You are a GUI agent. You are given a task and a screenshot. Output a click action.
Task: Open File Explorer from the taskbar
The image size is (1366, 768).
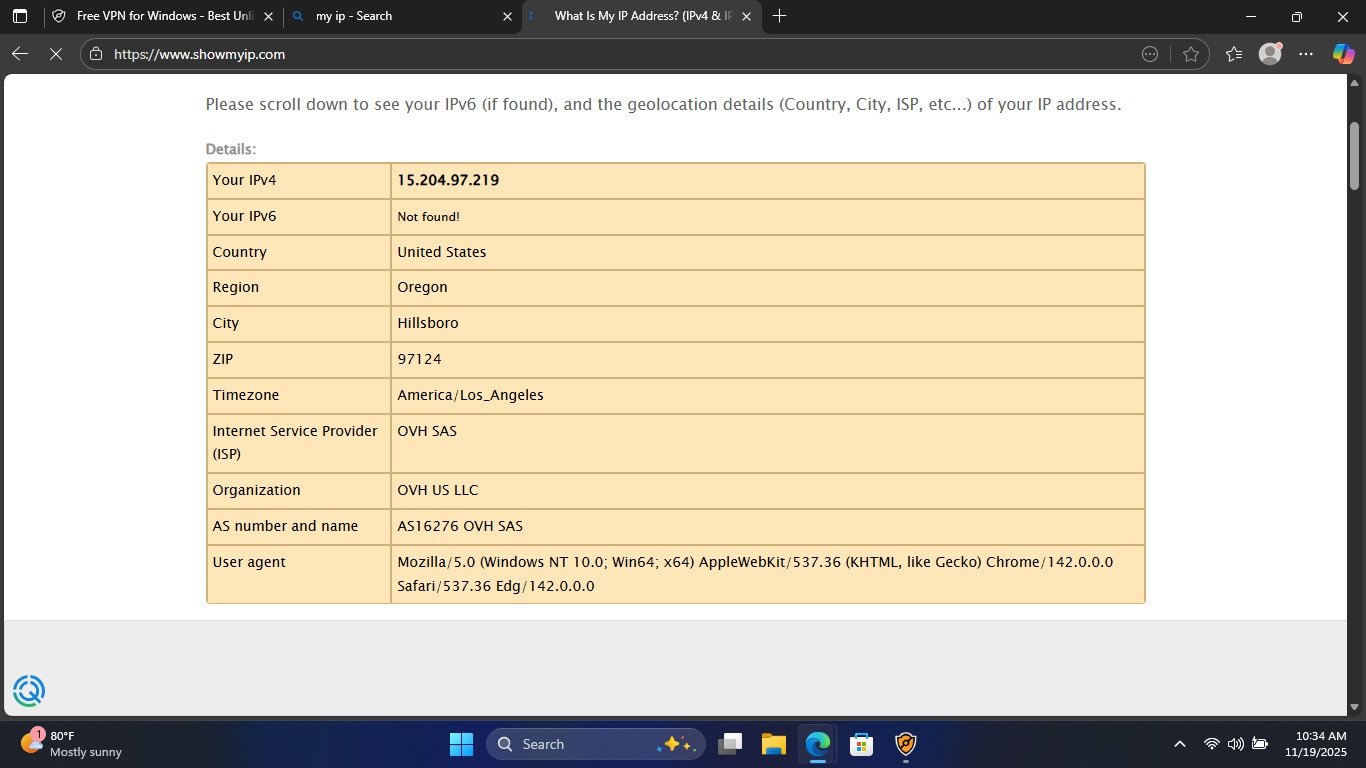773,744
